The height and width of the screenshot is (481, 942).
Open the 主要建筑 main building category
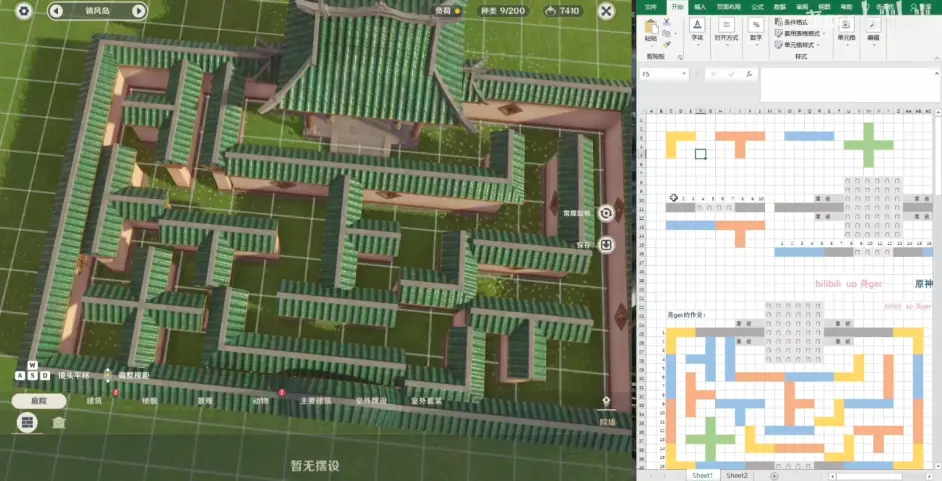pos(315,401)
